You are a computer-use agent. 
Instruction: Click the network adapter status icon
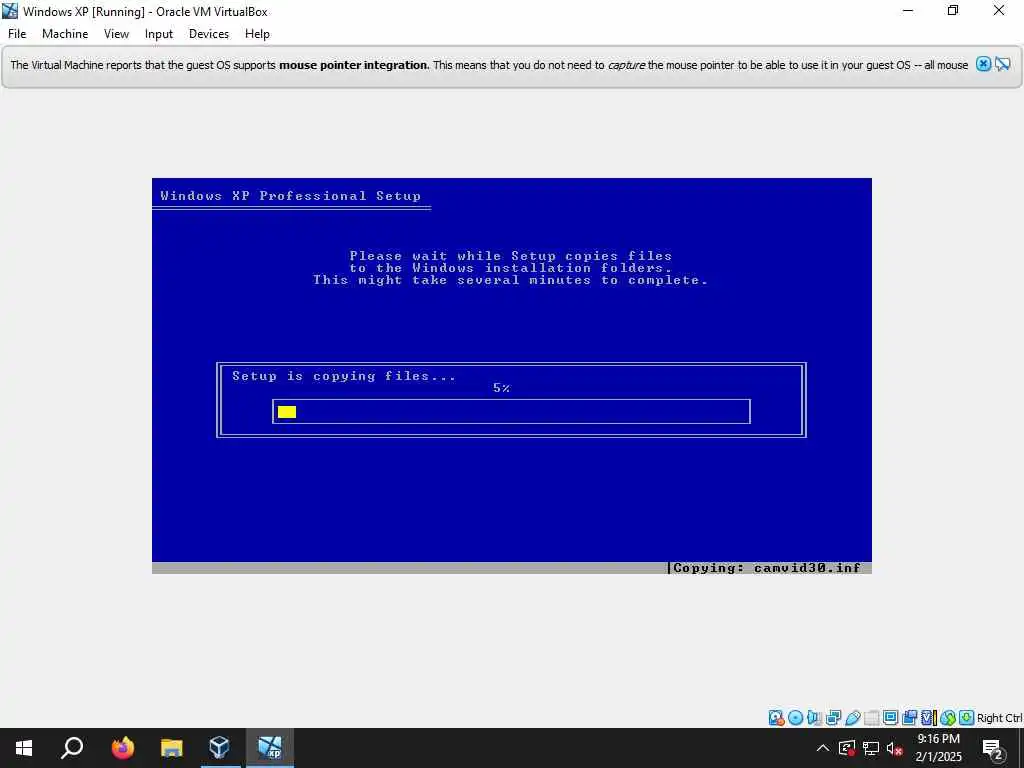tap(833, 718)
